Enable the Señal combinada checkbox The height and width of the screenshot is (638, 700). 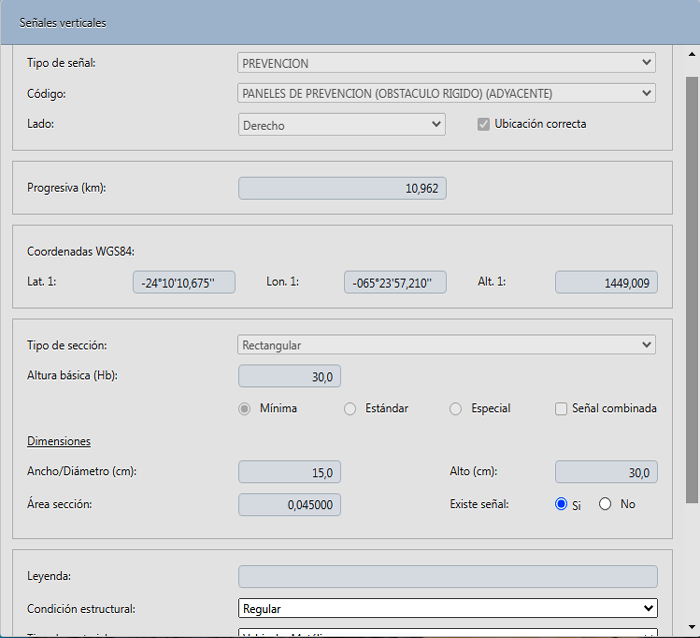click(561, 409)
